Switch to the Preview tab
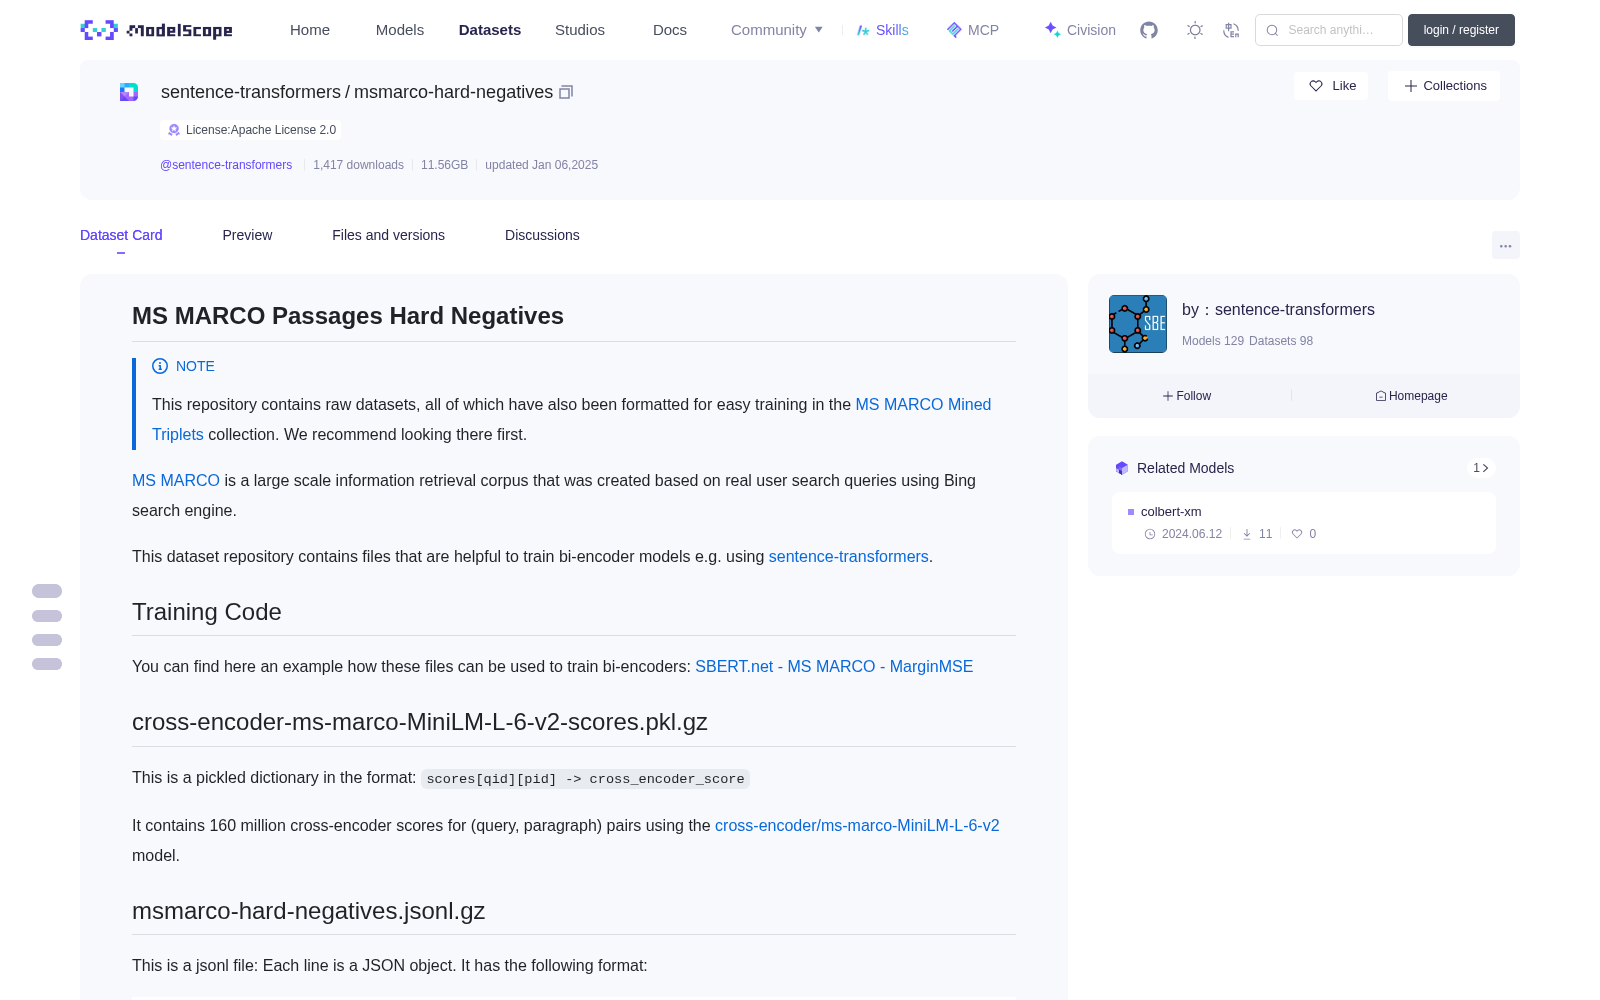1600x1000 pixels. (x=247, y=235)
